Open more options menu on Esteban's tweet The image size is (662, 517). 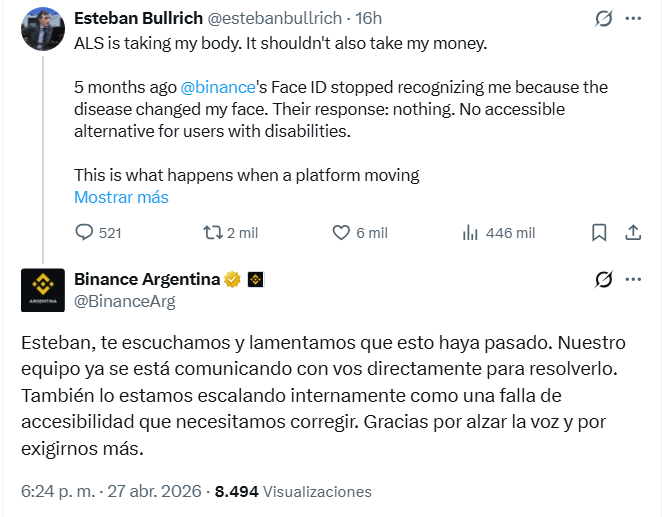(x=633, y=19)
